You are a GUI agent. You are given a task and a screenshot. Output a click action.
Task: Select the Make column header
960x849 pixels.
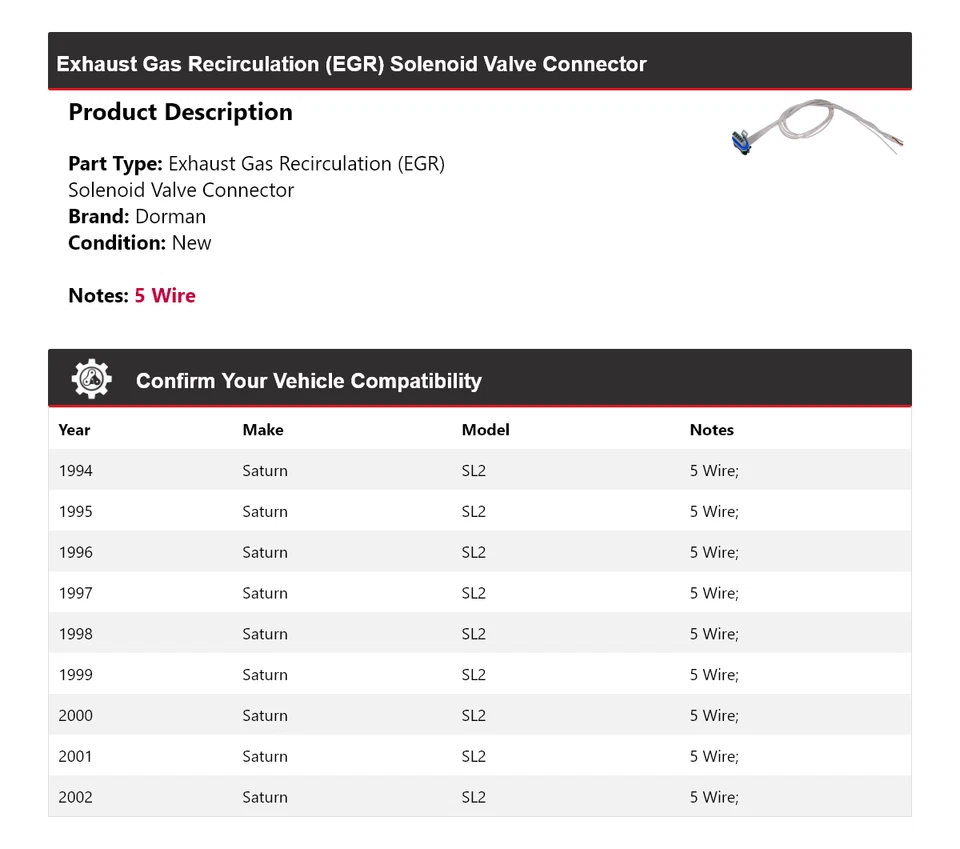click(263, 430)
